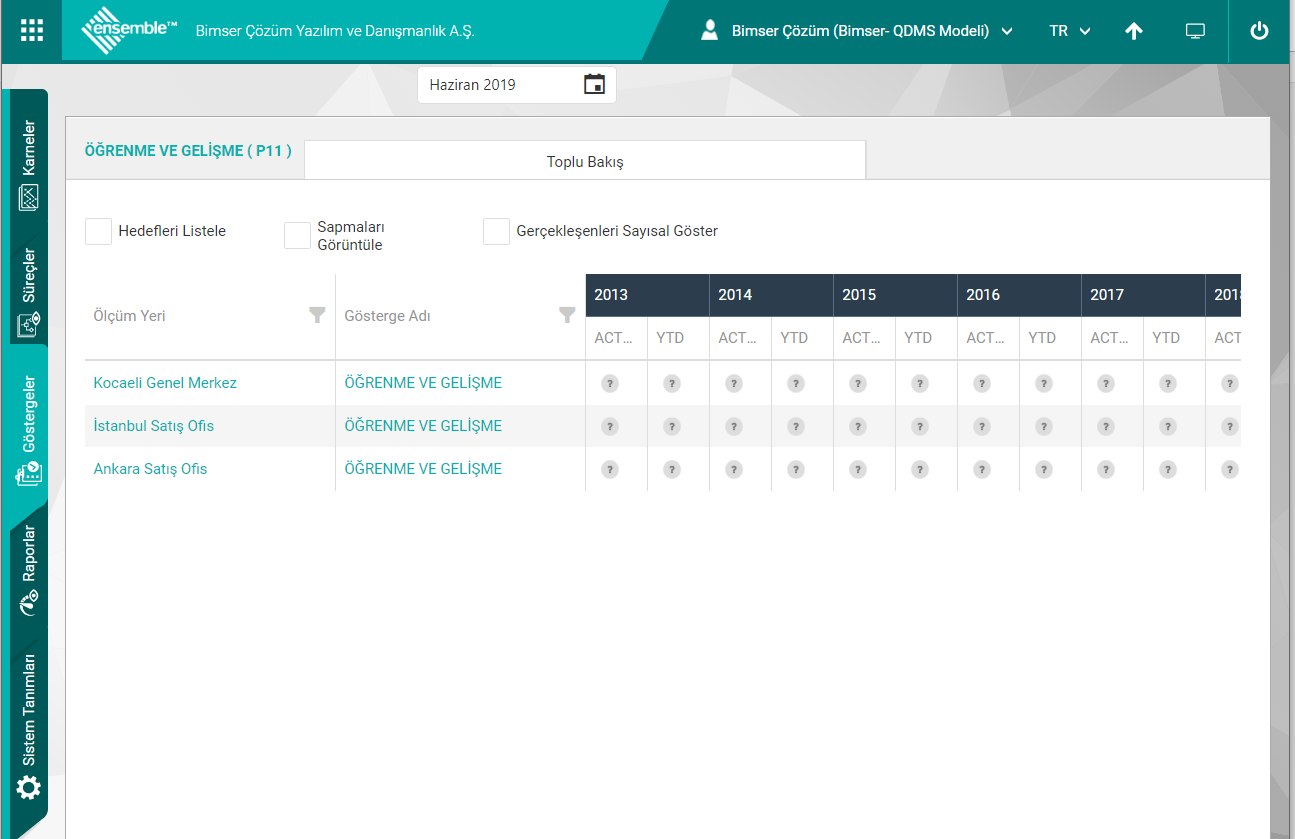Expand the TR language dropdown
This screenshot has width=1295, height=839.
click(x=1069, y=31)
